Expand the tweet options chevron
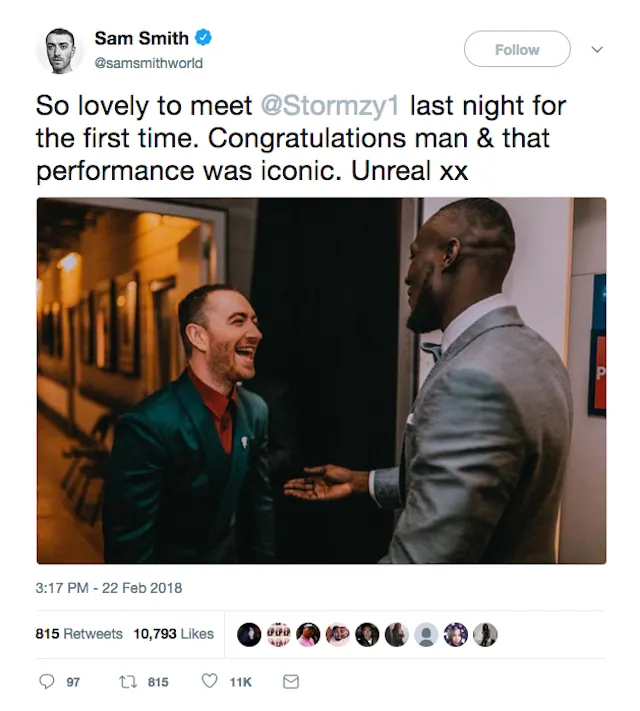The width and height of the screenshot is (640, 711). tap(598, 49)
